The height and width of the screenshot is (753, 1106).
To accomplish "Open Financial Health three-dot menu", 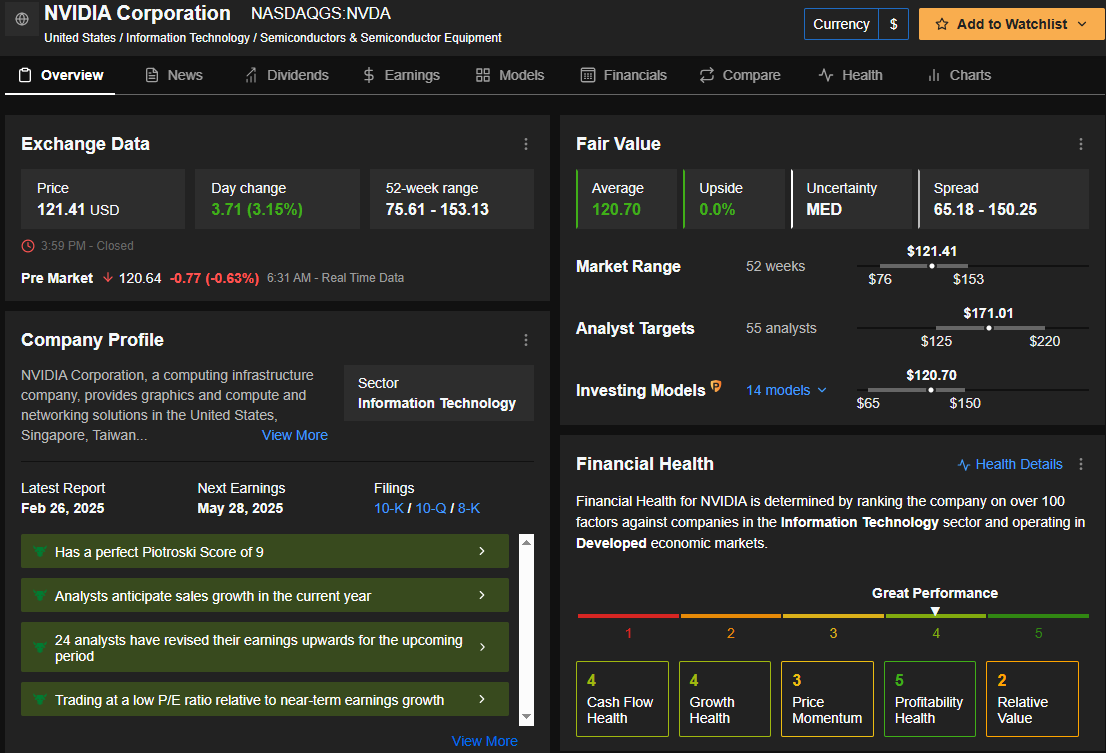I will tap(1081, 464).
